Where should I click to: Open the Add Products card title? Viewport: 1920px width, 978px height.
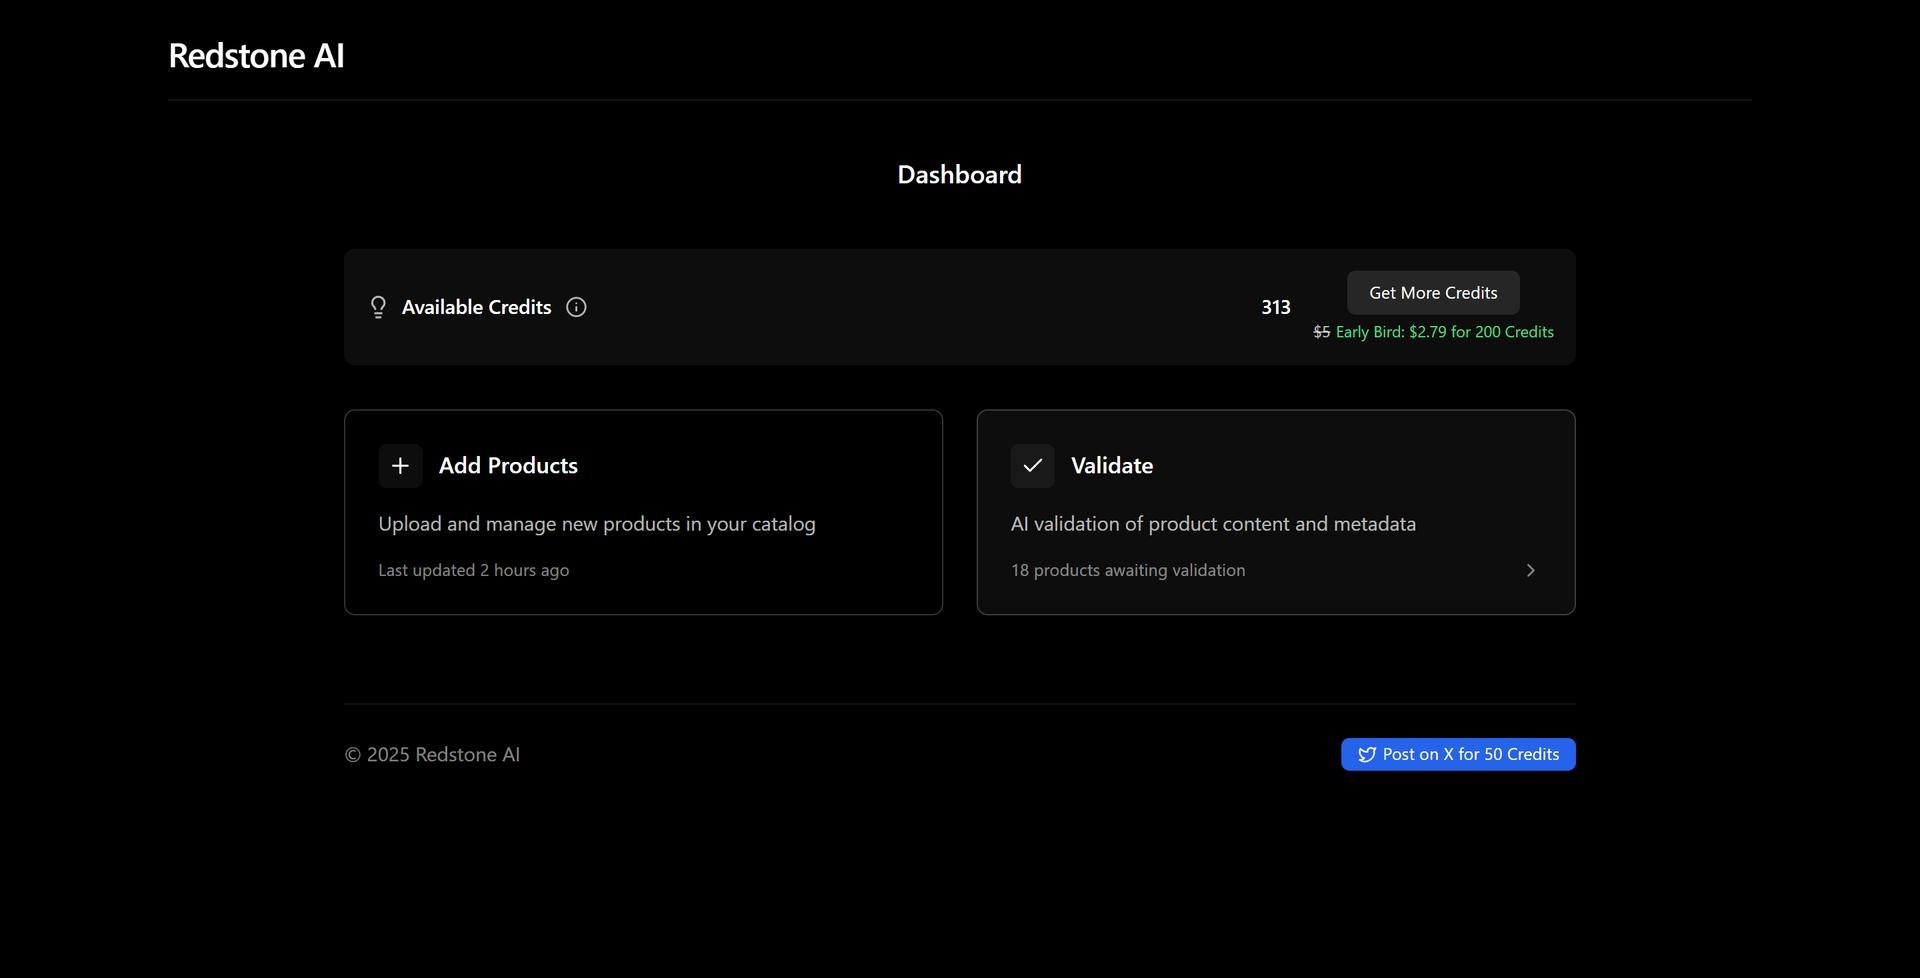(508, 466)
